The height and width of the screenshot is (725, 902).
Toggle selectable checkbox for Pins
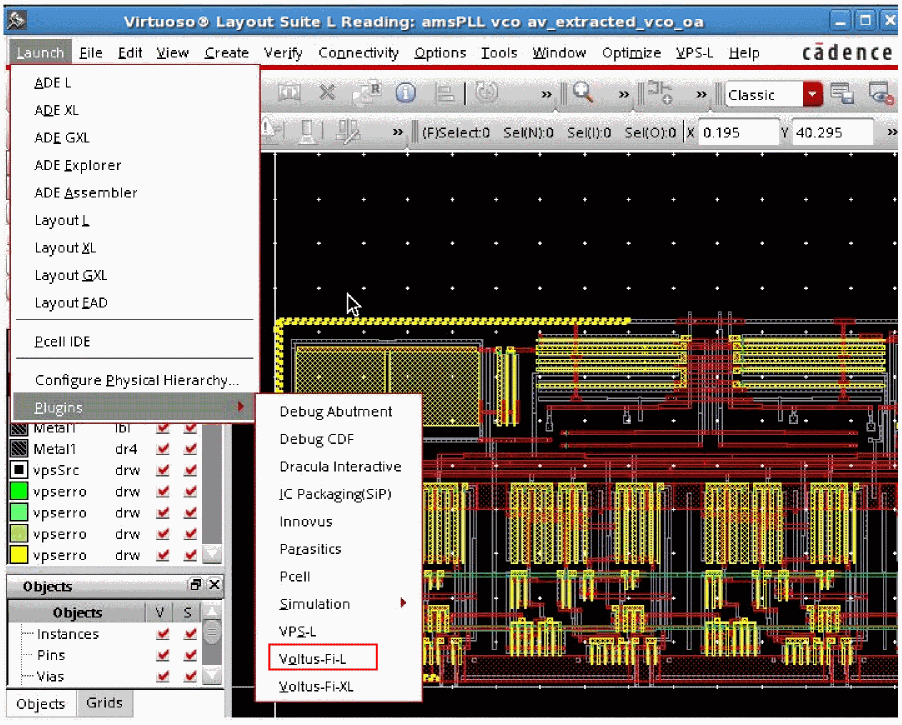[189, 655]
